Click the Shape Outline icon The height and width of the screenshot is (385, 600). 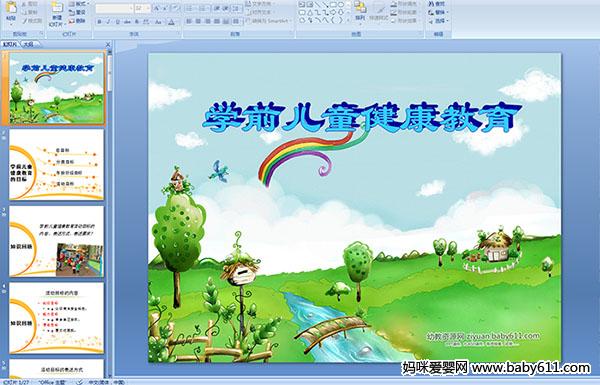pyautogui.click(x=394, y=13)
